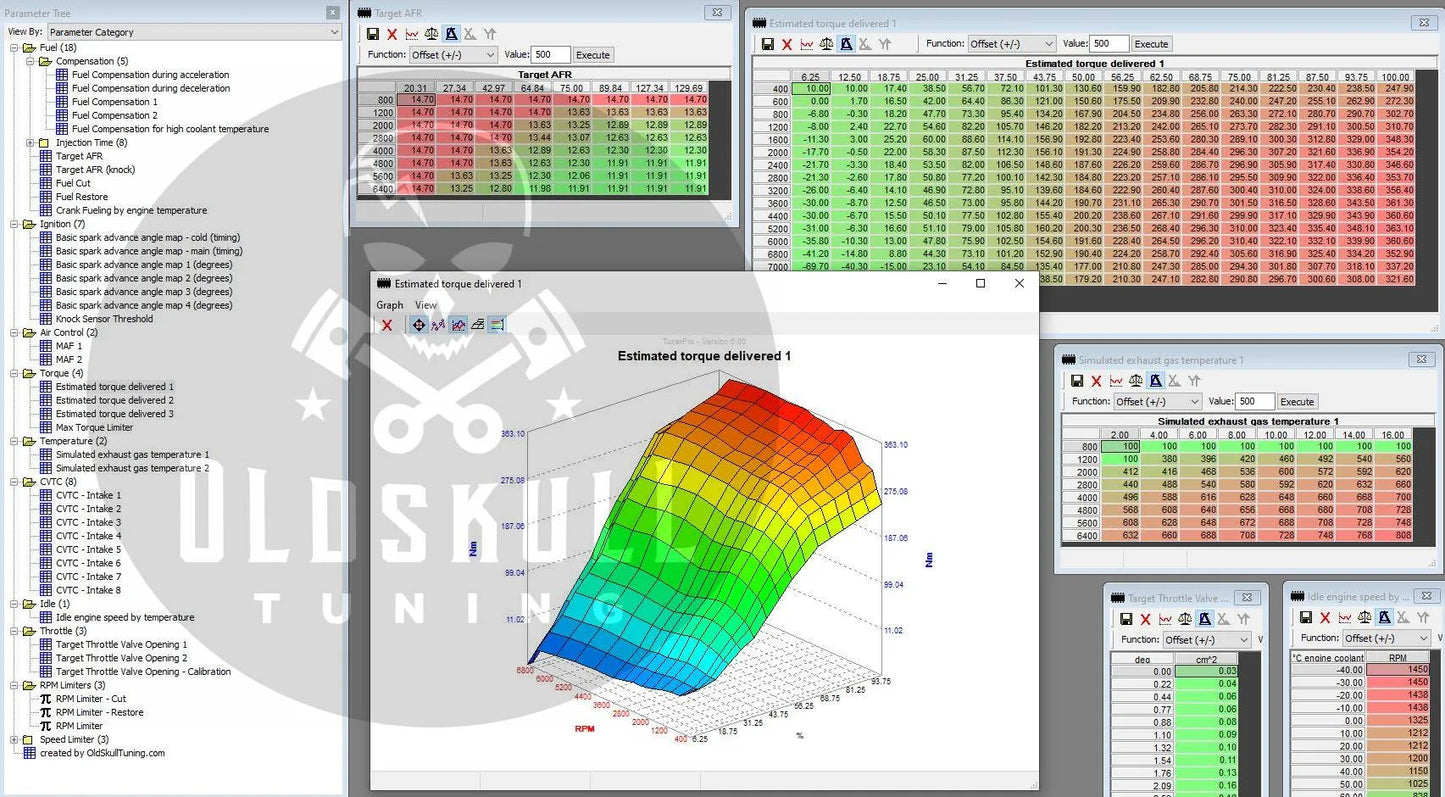The image size is (1445, 797).
Task: Click the surface mesh icon in graph toolbar
Action: [477, 325]
